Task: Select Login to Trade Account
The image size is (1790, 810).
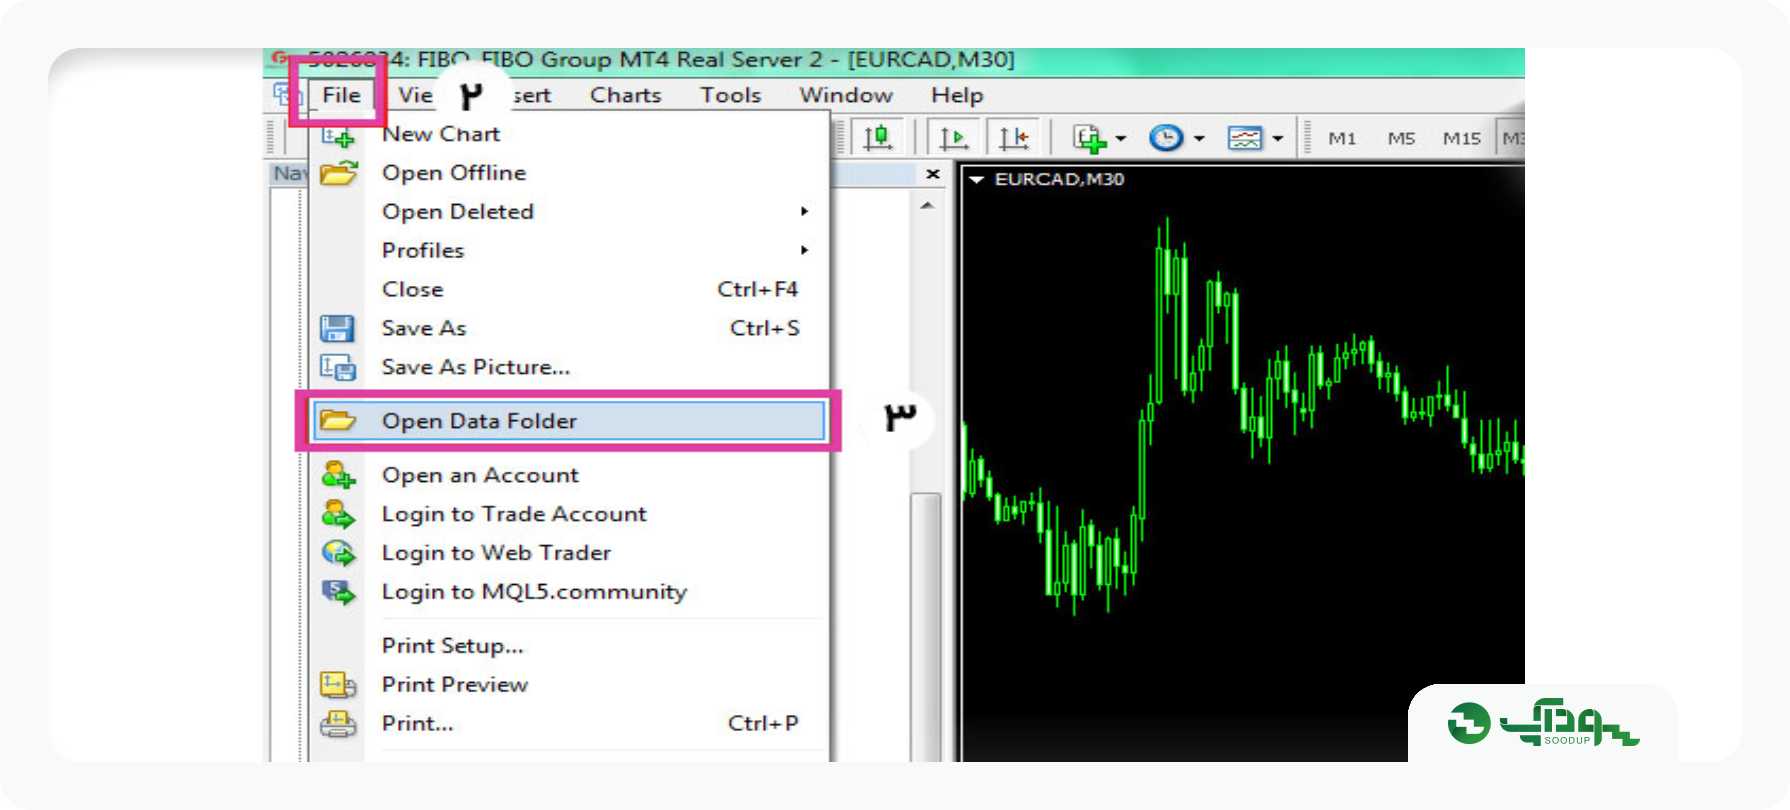Action: (x=568, y=514)
